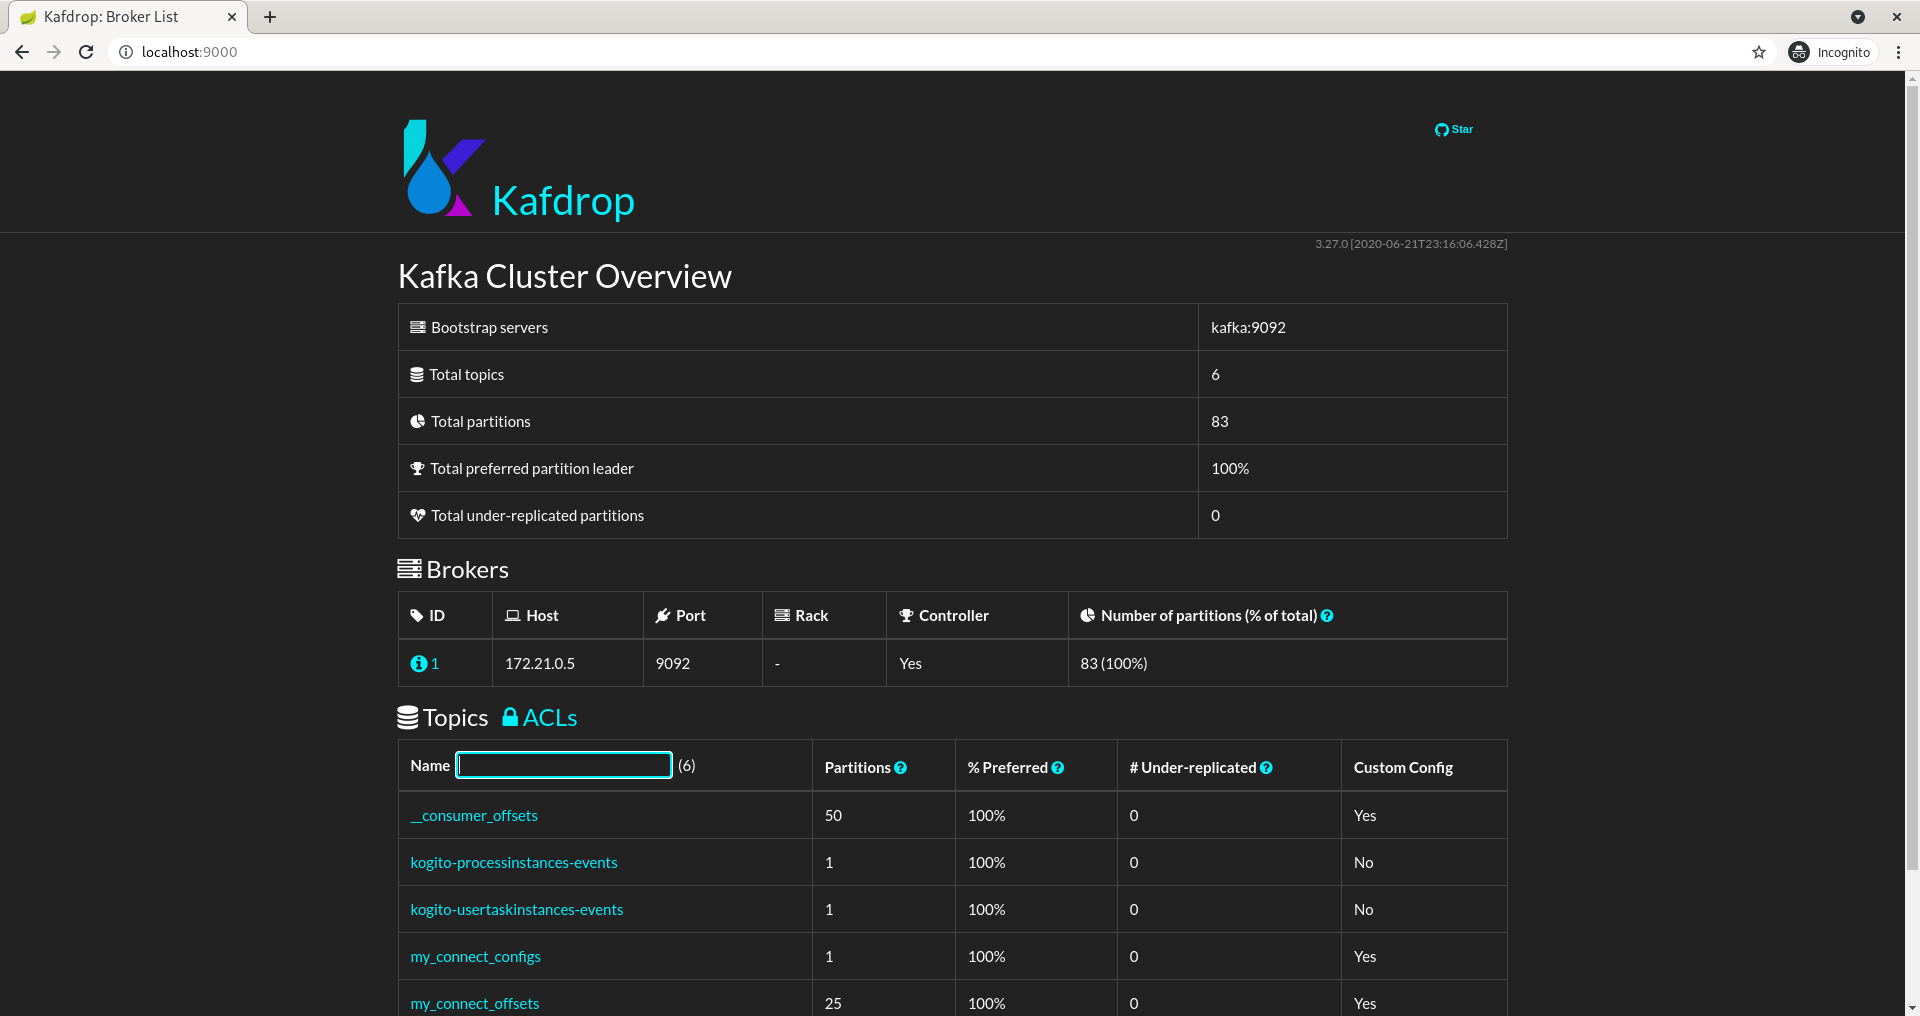Click the under-replicated heartbeat icon
The width and height of the screenshot is (1920, 1016).
[418, 515]
